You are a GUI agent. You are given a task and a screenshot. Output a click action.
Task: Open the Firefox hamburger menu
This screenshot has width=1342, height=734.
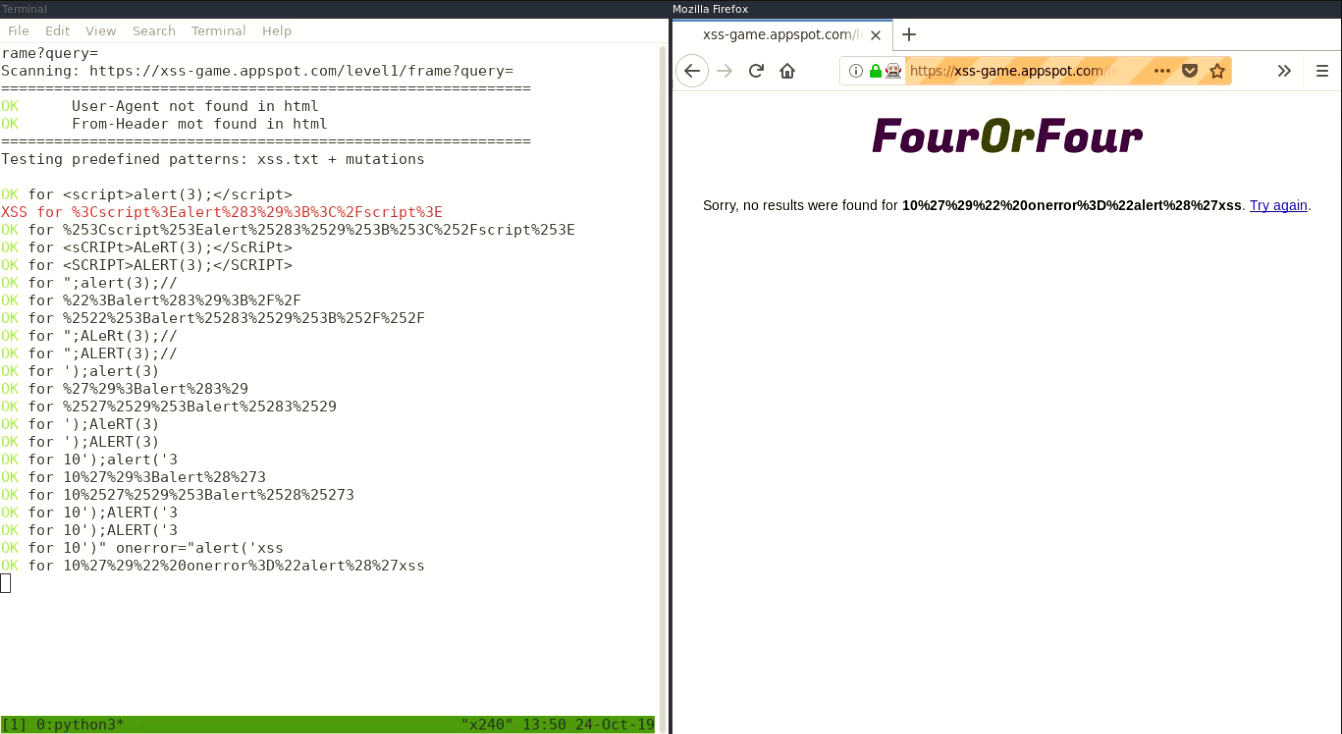pyautogui.click(x=1322, y=71)
